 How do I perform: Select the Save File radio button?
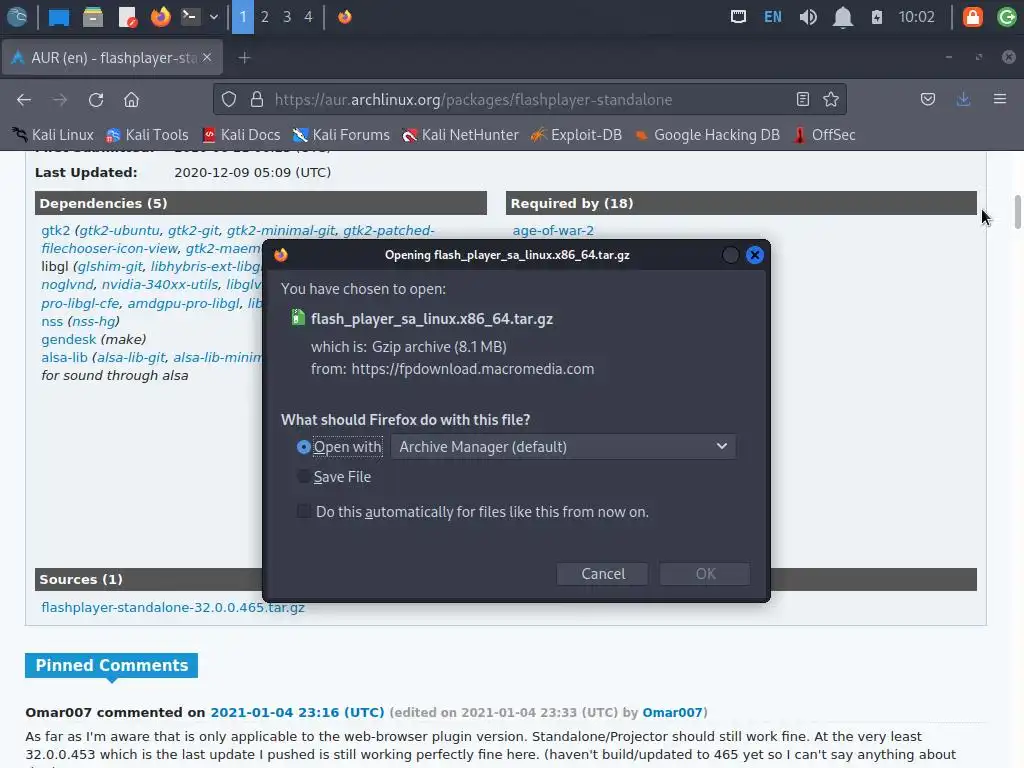tap(303, 477)
